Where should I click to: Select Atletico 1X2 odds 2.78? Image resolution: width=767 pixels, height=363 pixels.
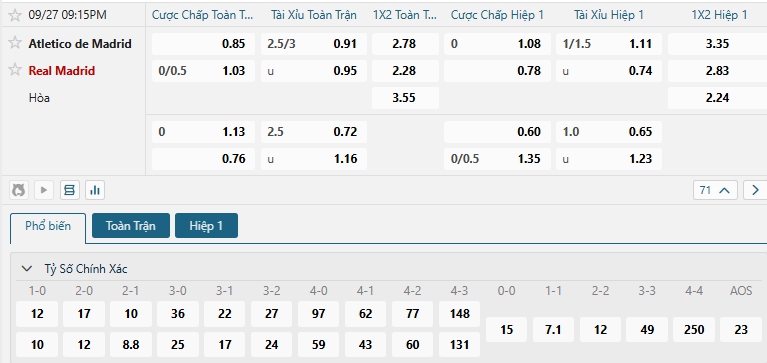pos(405,44)
